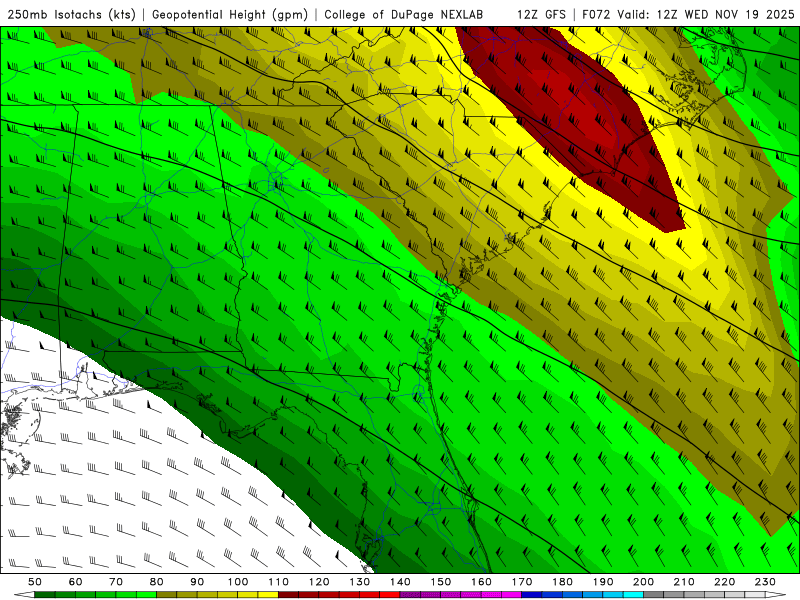Click the 120 label on the color scale
800x600 pixels.
click(319, 582)
